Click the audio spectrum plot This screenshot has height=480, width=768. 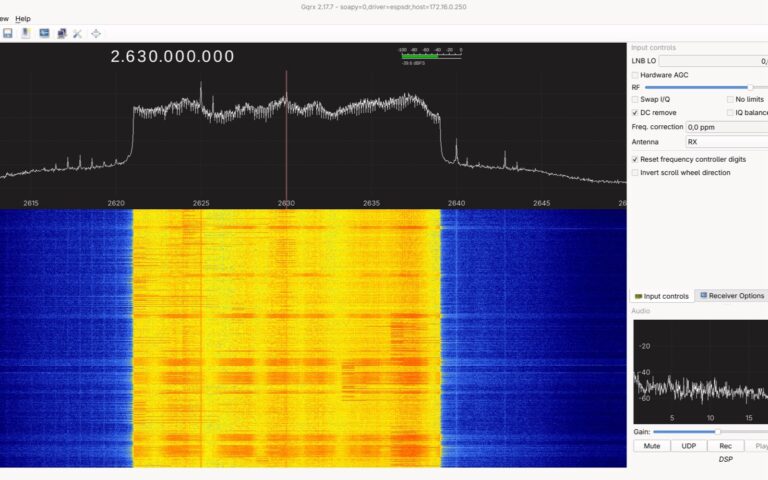tap(700, 372)
